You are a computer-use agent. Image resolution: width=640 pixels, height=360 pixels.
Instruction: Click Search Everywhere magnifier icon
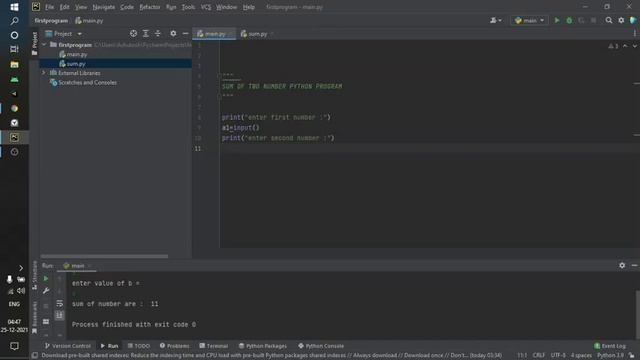tap(609, 20)
